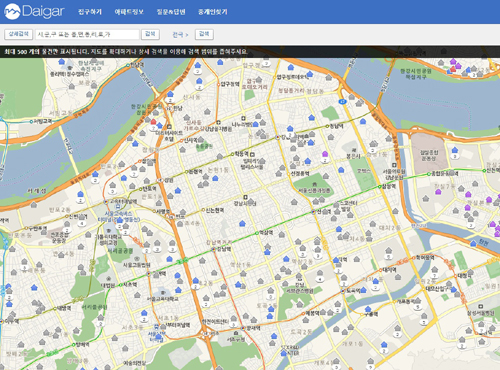Screen dimensions: 500x370
Task: Expand the 전국 region selector
Action: point(180,34)
